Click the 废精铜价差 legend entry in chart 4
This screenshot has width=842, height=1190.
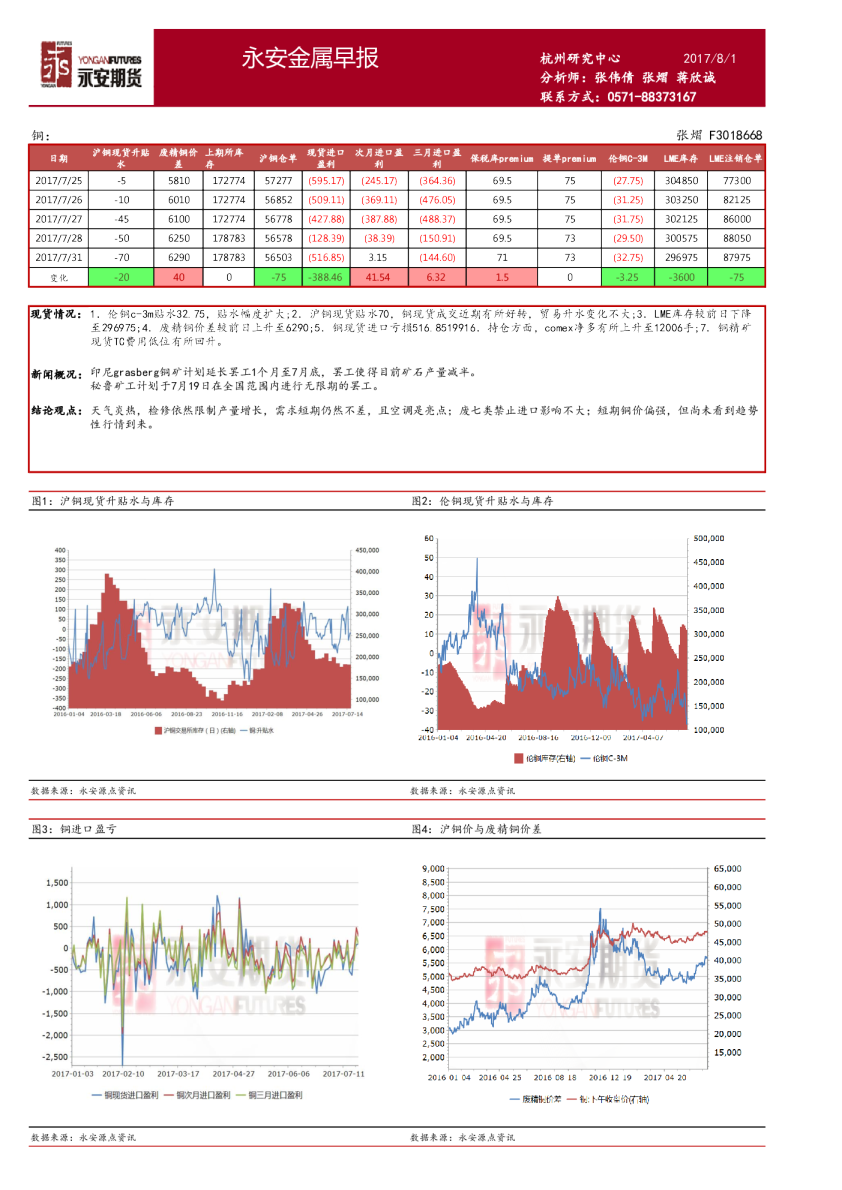pos(535,1099)
